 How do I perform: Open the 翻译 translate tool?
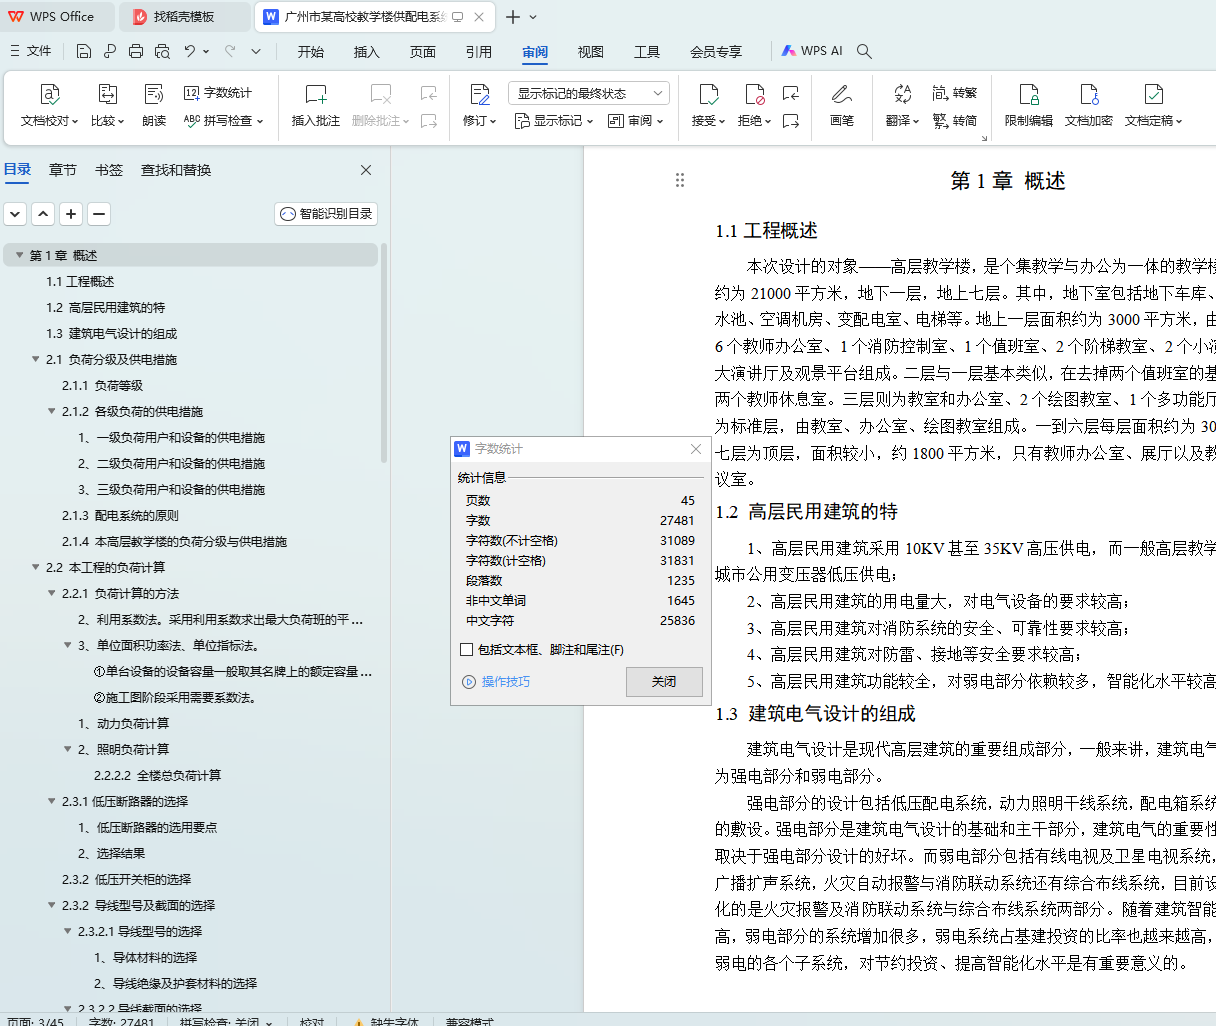902,105
